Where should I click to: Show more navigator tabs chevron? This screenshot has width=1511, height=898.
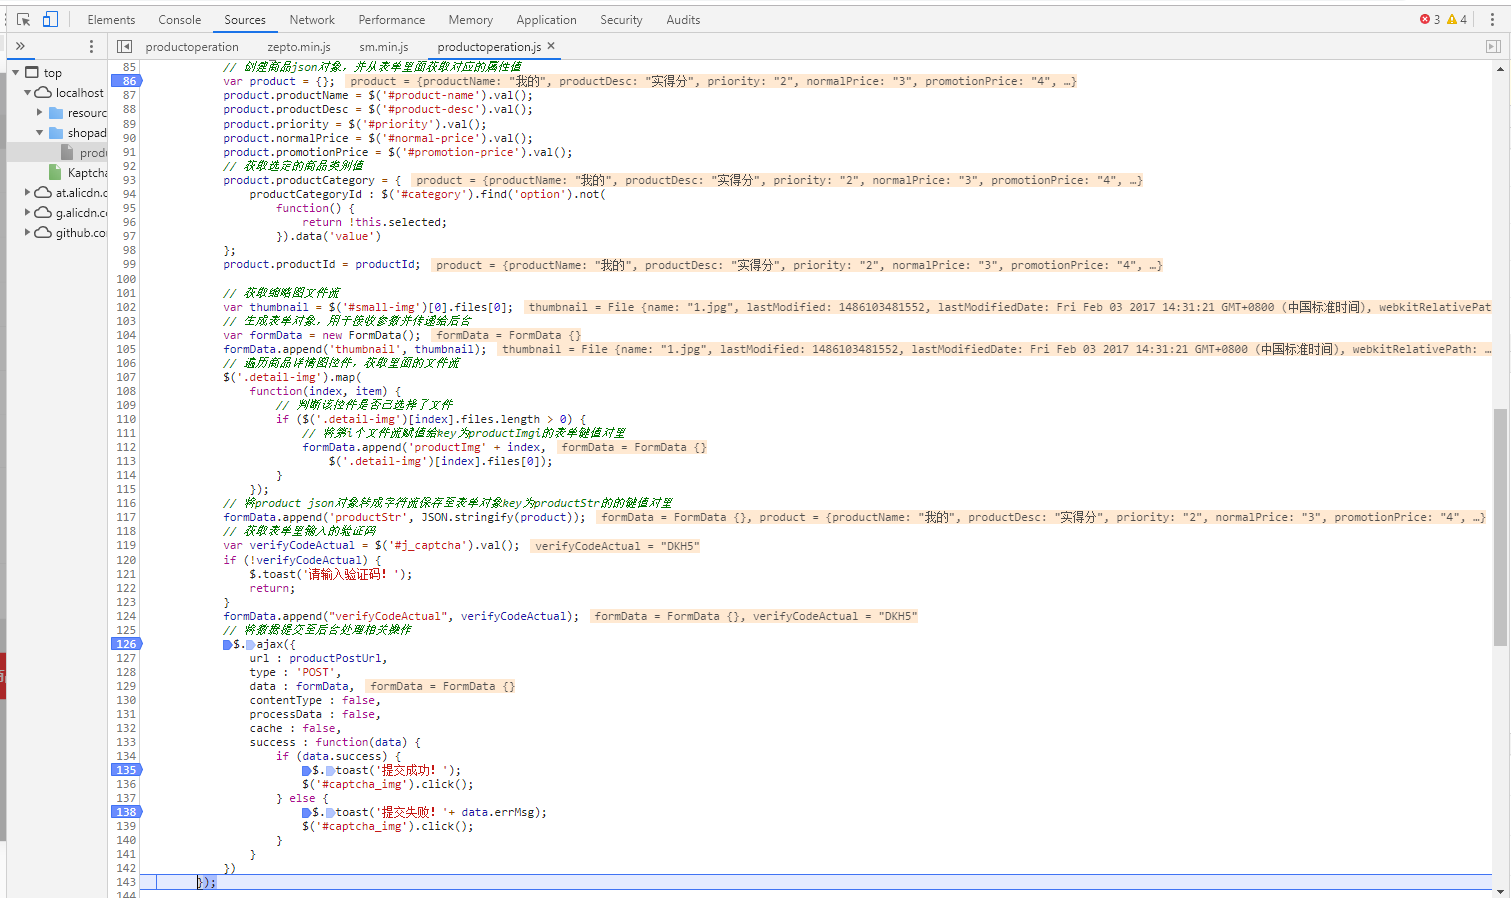20,46
